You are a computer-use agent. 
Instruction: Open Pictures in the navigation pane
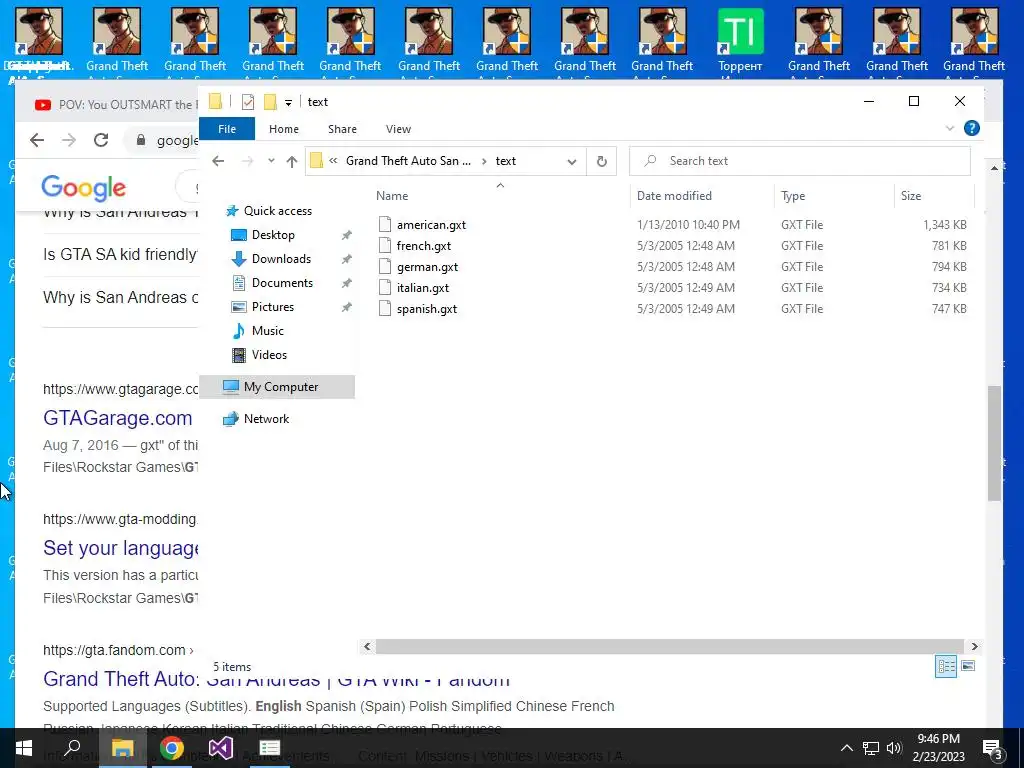tap(272, 306)
